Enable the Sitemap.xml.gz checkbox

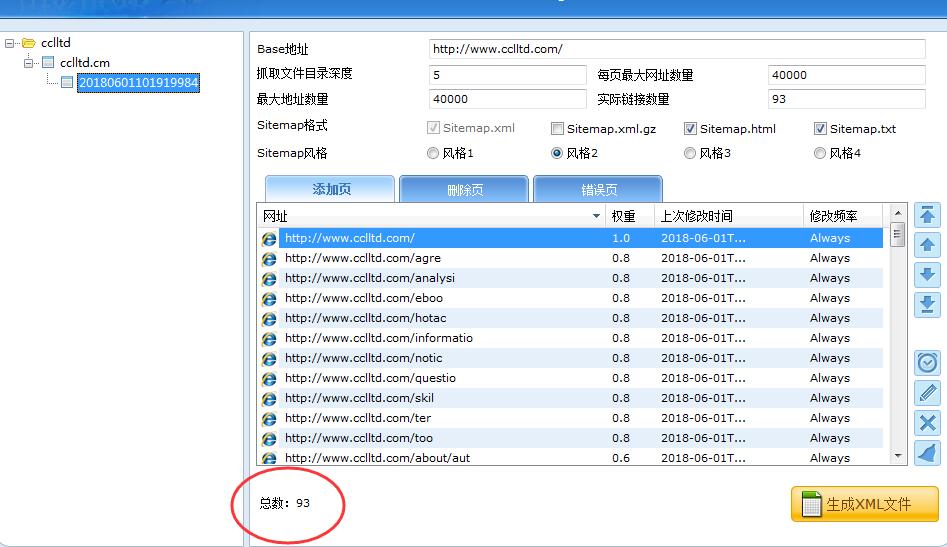[557, 129]
